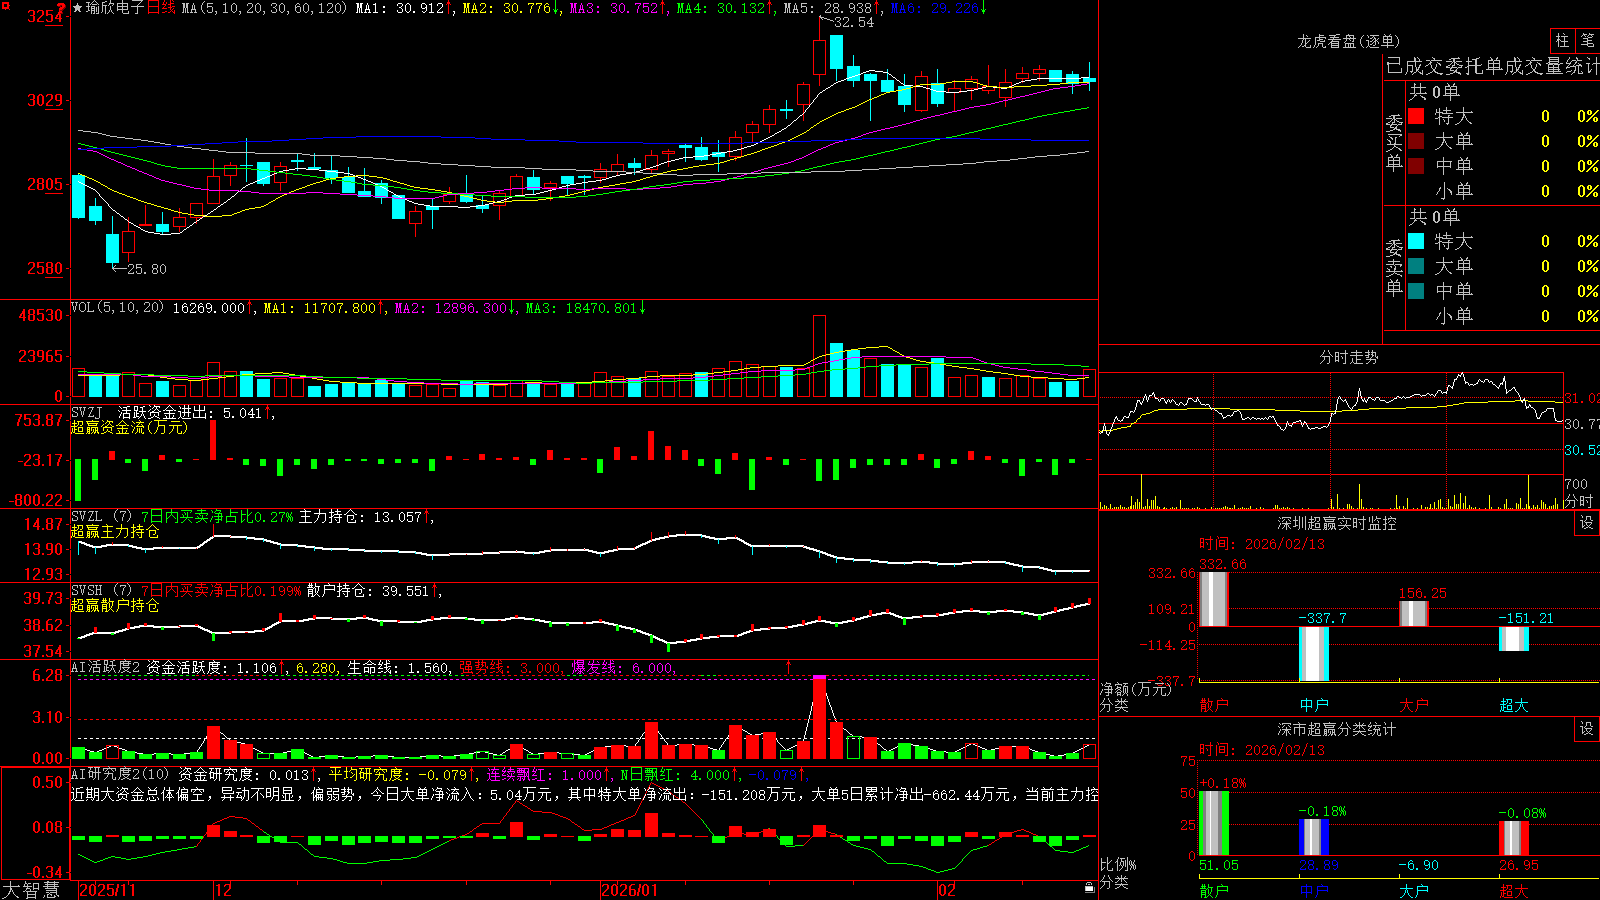Select the dark red 中单 buy-order swatch
1600x900 pixels.
coord(1416,166)
